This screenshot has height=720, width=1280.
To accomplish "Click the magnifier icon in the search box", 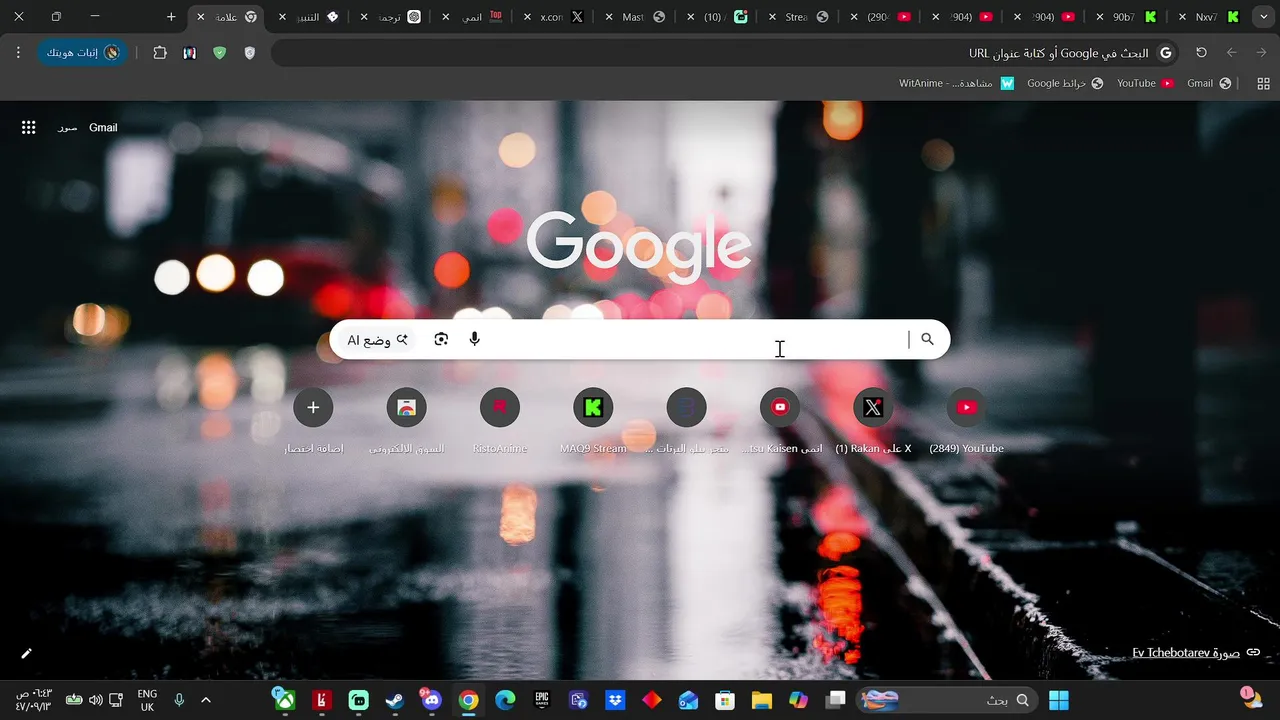I will click(927, 339).
